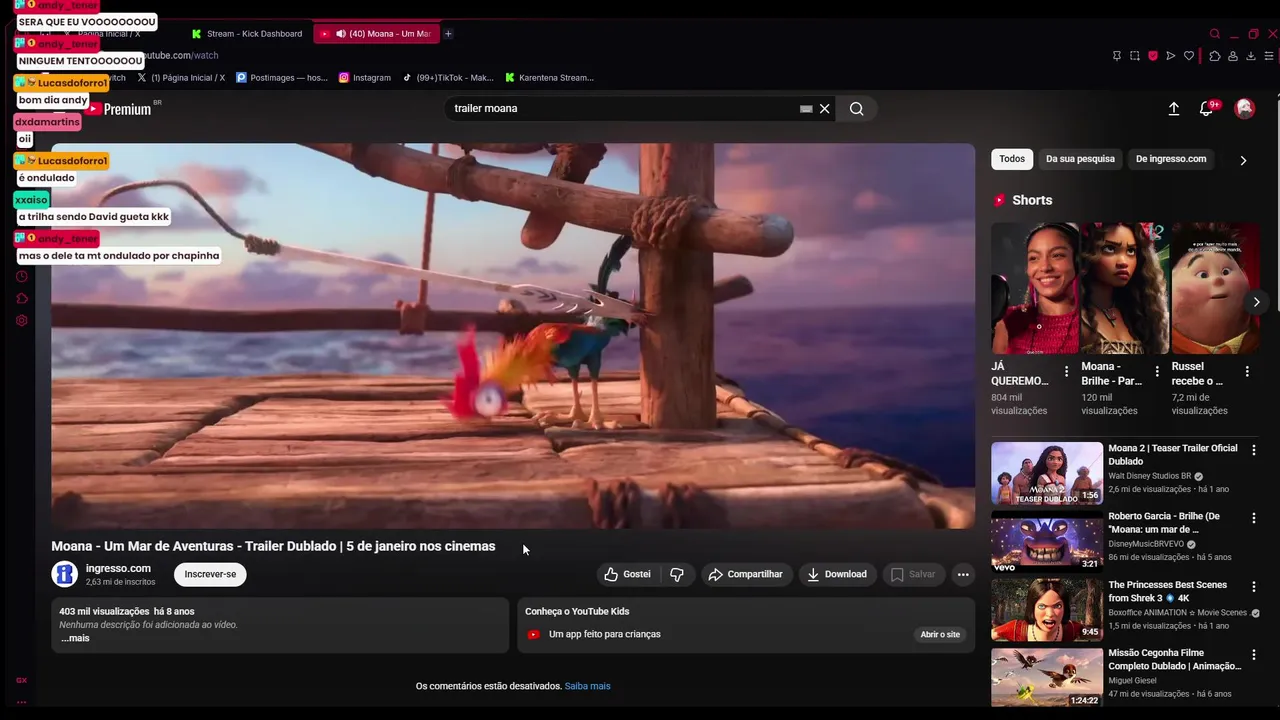Click the Abrir o site button

[x=940, y=634]
